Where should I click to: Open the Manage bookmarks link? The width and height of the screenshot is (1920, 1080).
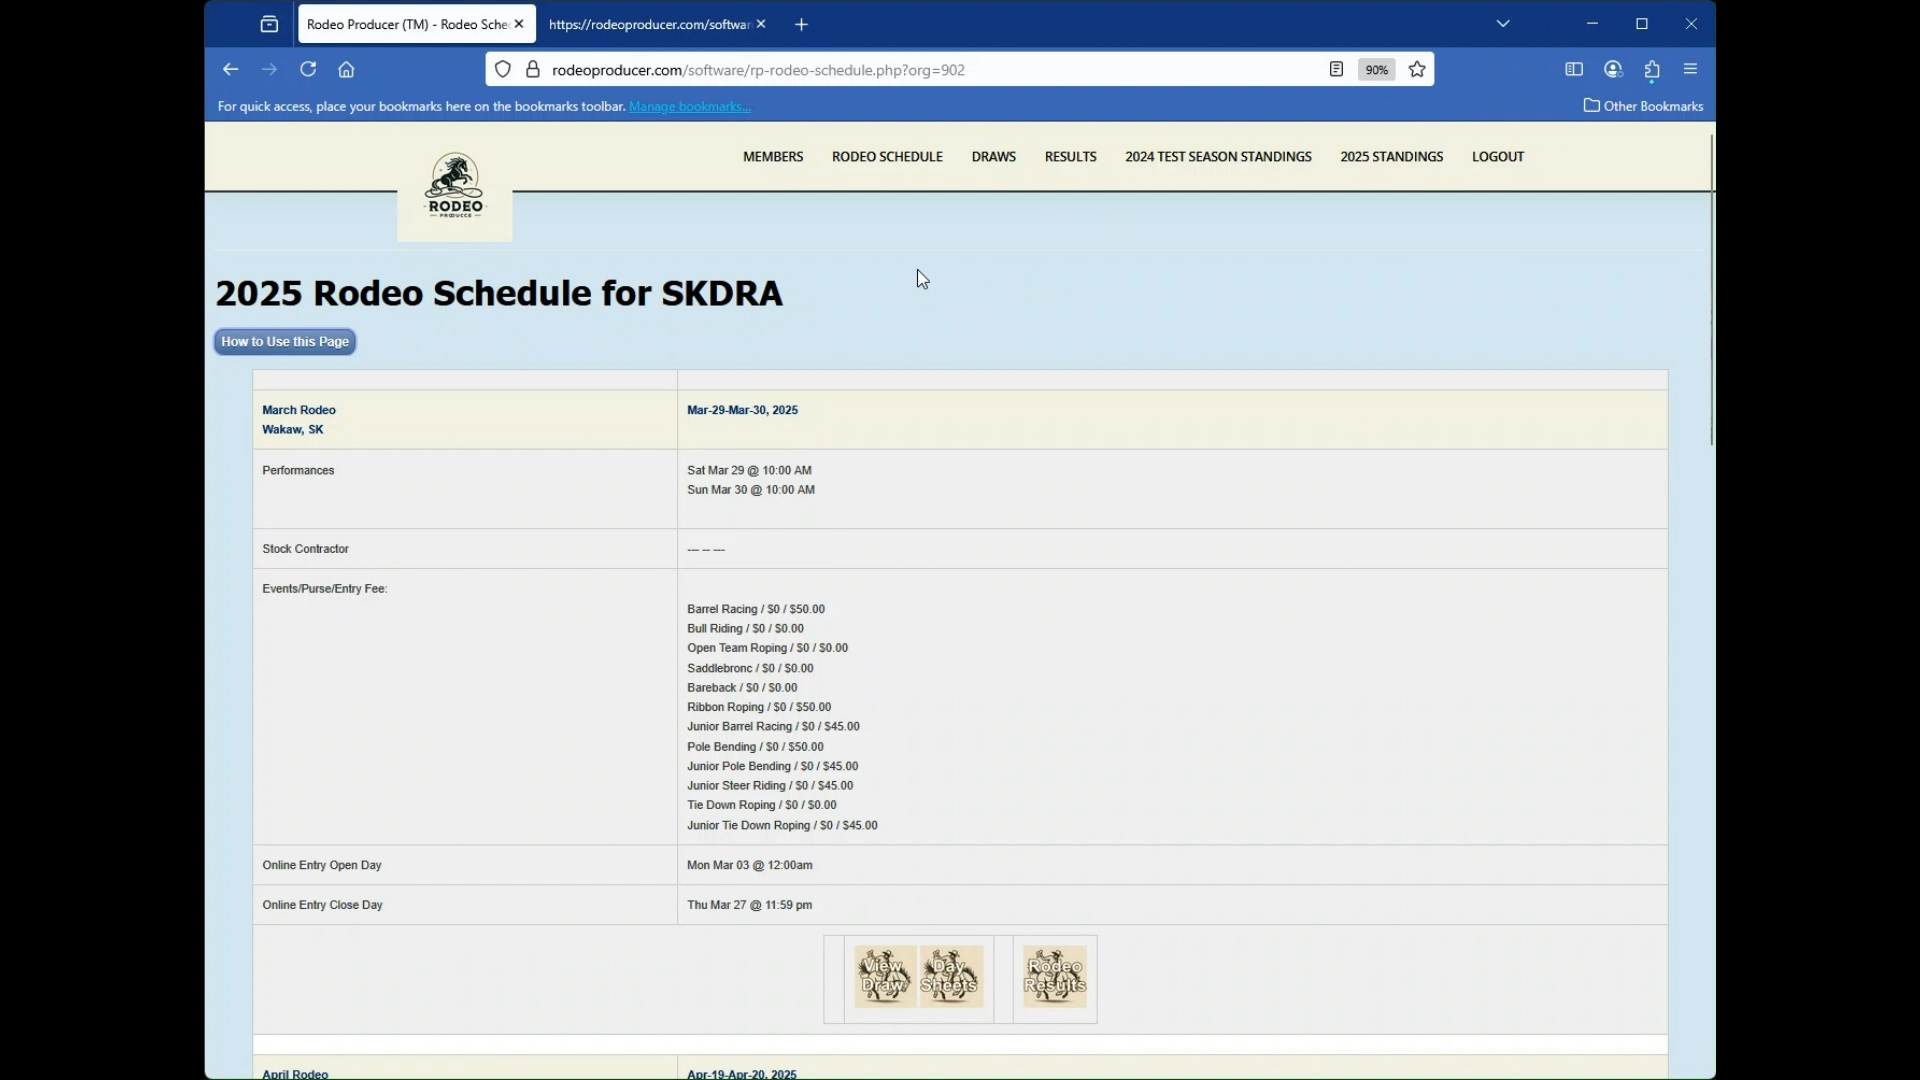tap(690, 106)
